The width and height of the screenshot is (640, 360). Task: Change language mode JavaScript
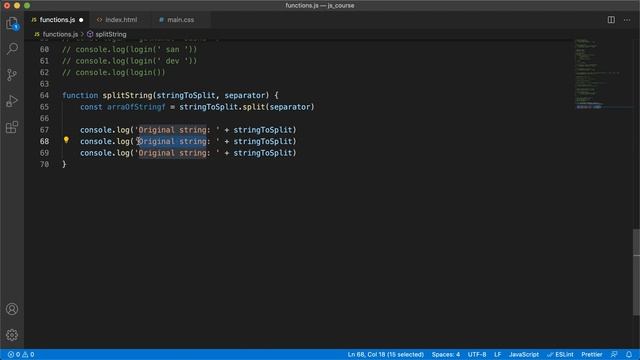(x=524, y=354)
